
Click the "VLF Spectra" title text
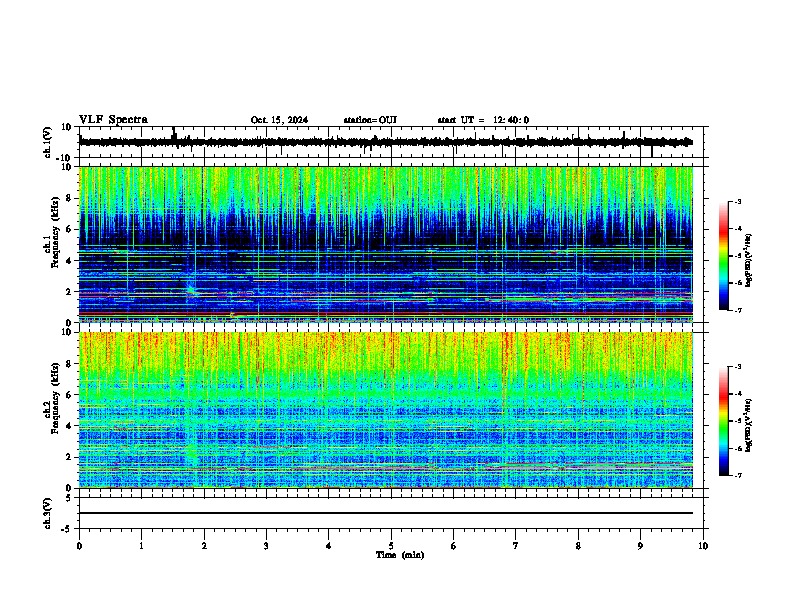pyautogui.click(x=113, y=120)
